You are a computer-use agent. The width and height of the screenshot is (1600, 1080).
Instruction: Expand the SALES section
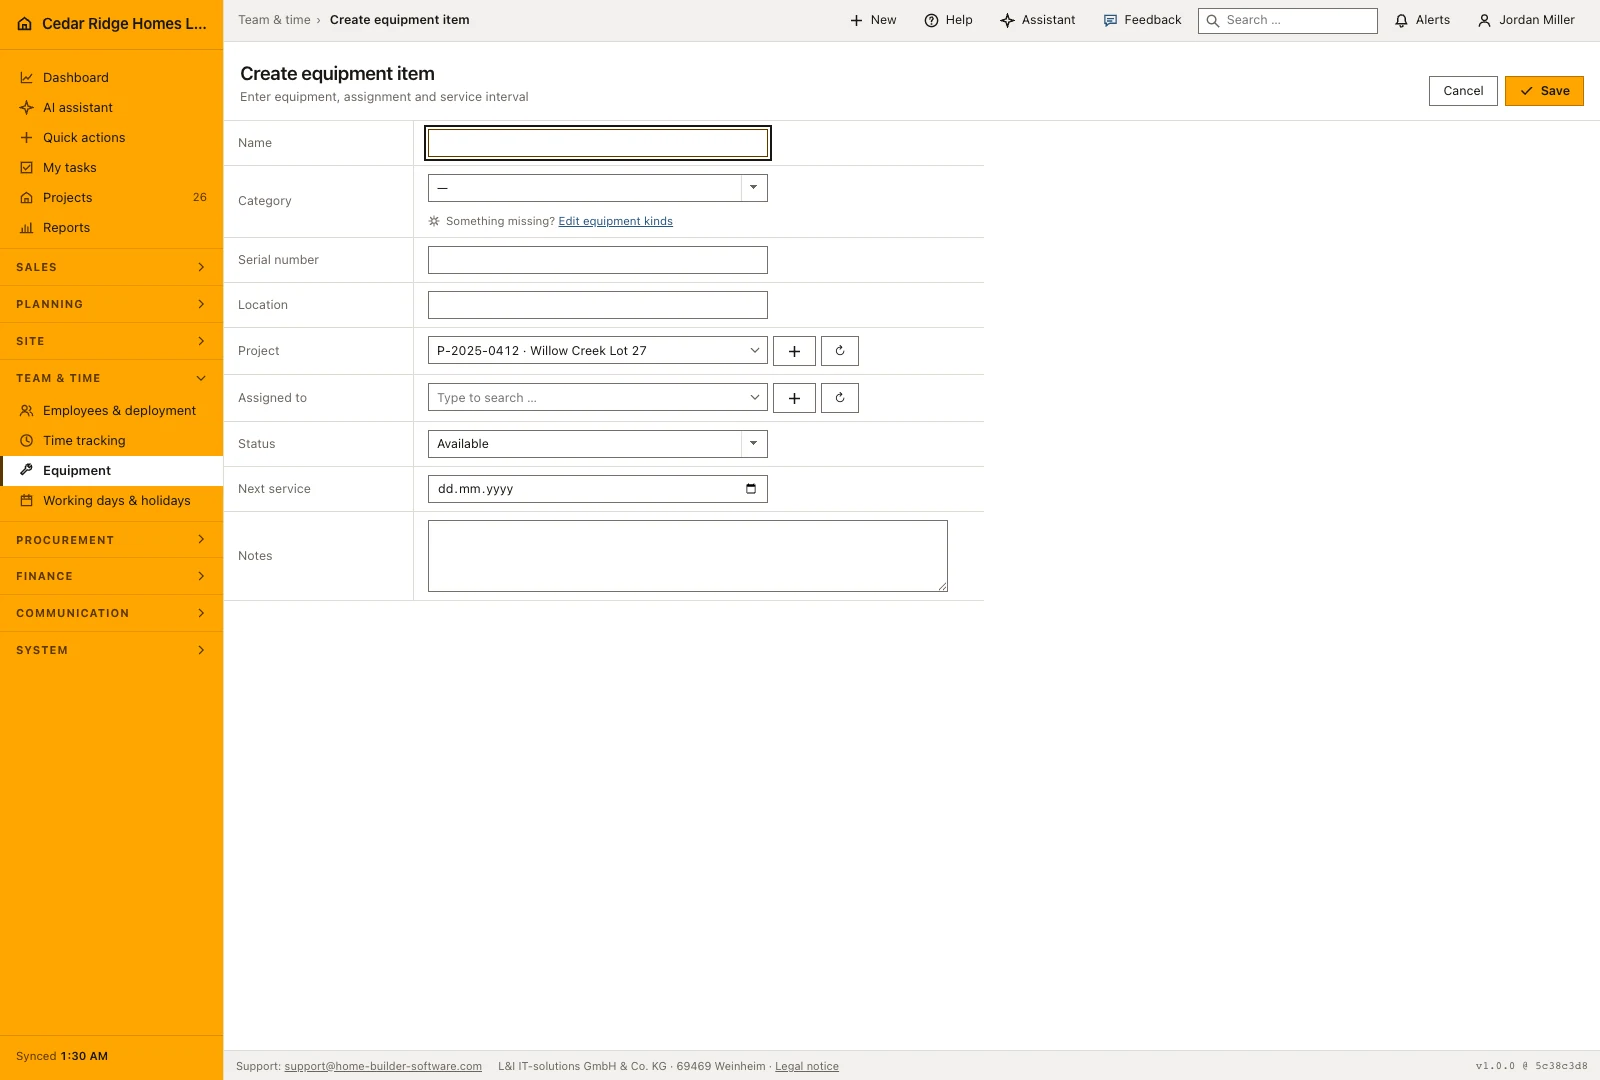pyautogui.click(x=111, y=267)
